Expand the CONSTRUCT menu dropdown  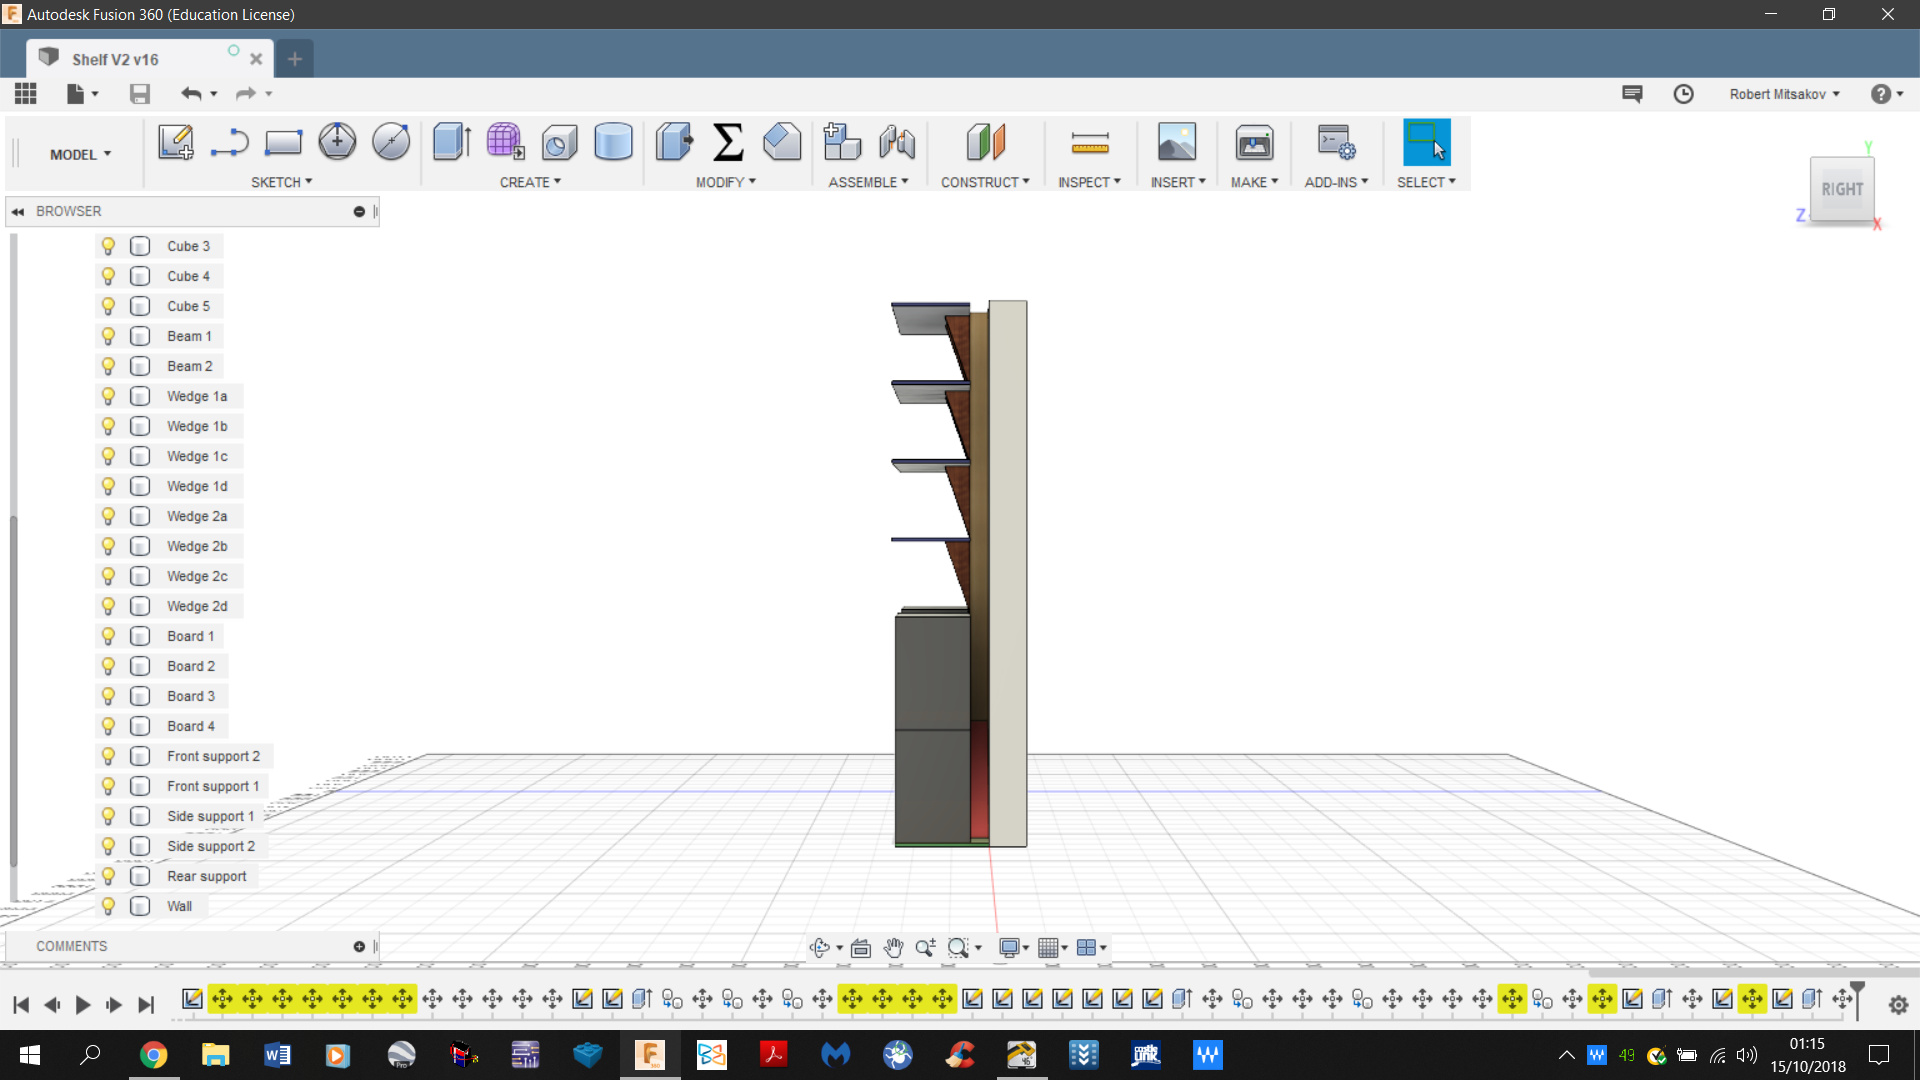coord(985,182)
